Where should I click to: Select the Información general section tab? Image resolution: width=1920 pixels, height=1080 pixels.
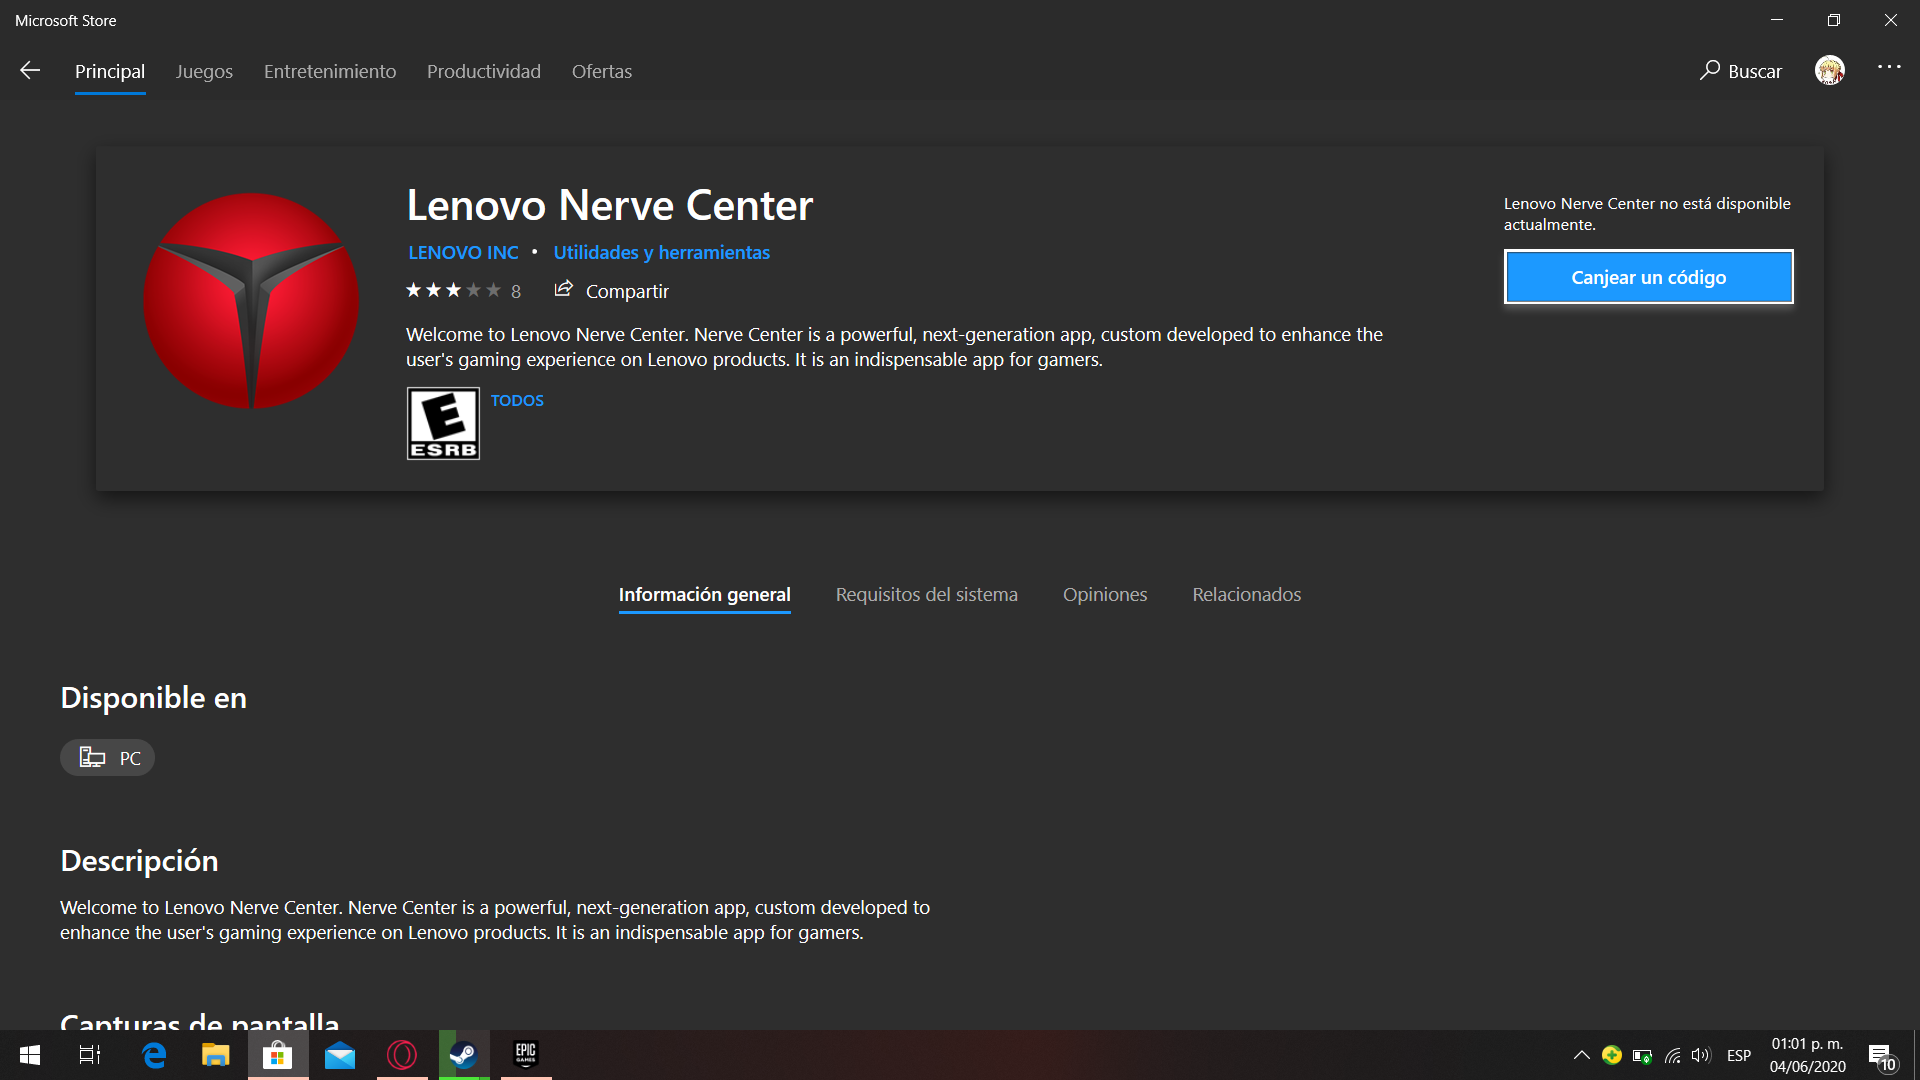pos(704,594)
